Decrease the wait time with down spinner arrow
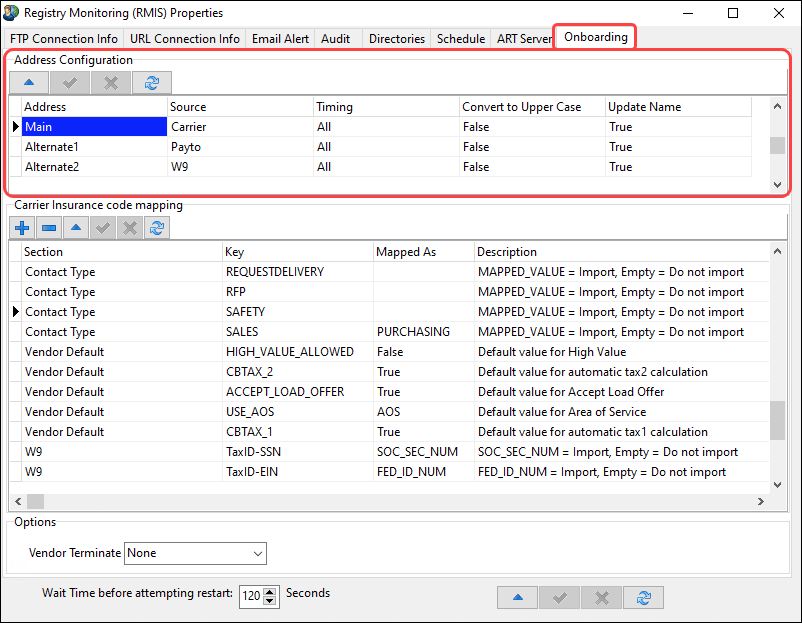The image size is (802, 623). point(270,601)
